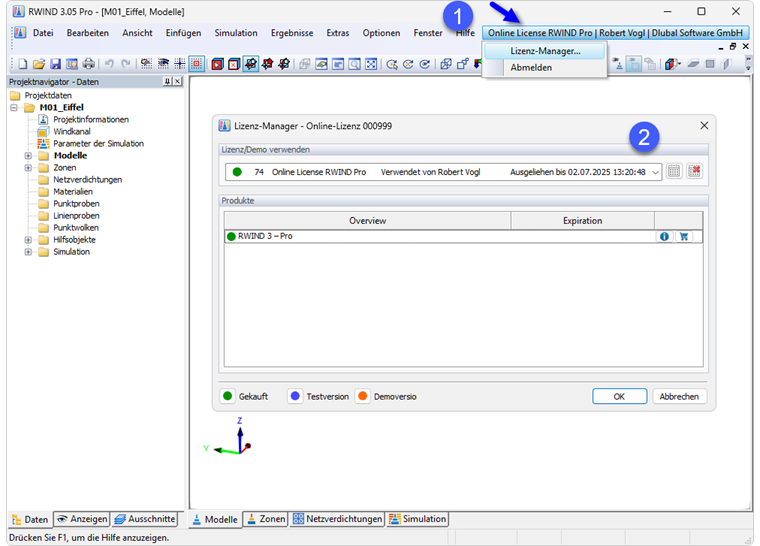
Task: Click the crosshair grid toolbar icon
Action: pyautogui.click(x=179, y=64)
